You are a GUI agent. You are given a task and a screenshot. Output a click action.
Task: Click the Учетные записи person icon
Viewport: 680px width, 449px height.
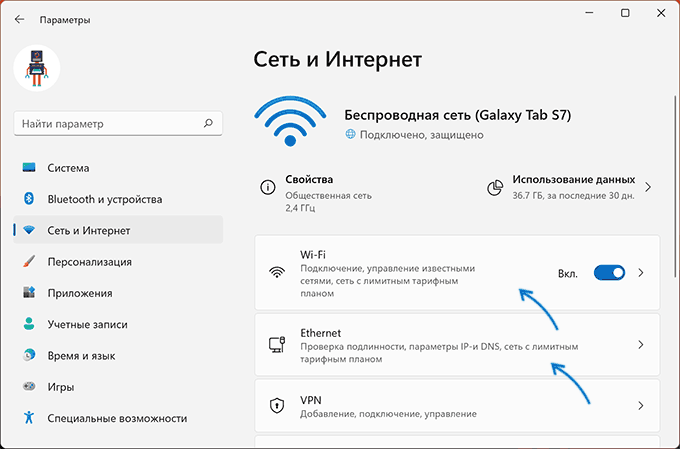point(29,324)
